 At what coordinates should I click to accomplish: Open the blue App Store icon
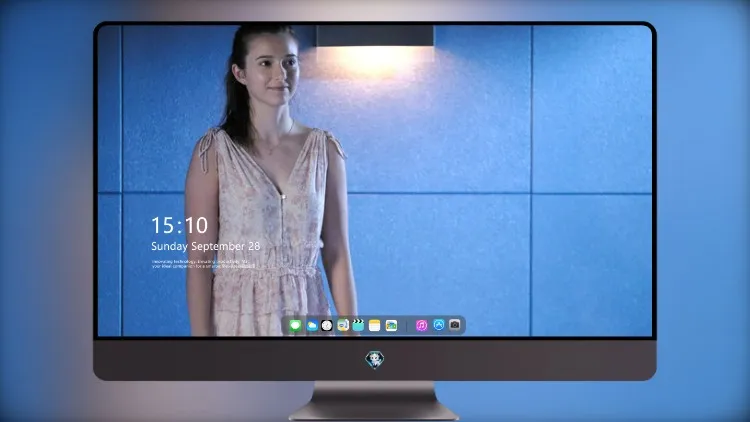tap(439, 325)
